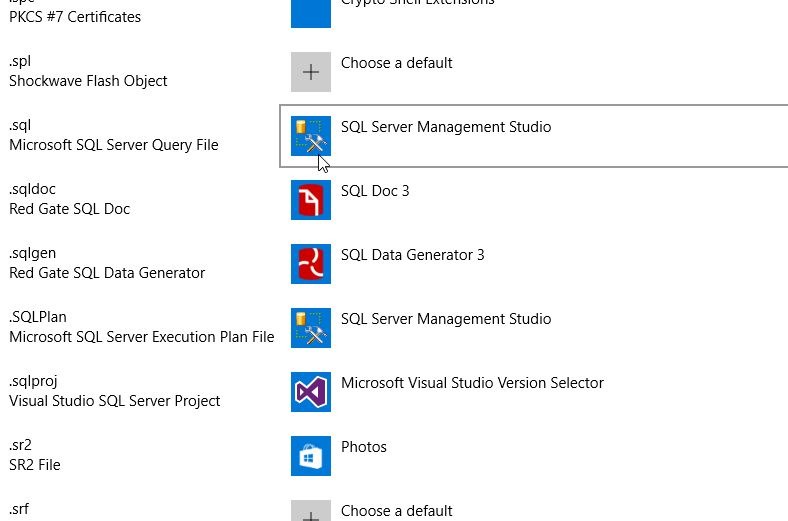The width and height of the screenshot is (788, 521).
Task: Change the Photos default for .sr2
Action: coord(364,447)
